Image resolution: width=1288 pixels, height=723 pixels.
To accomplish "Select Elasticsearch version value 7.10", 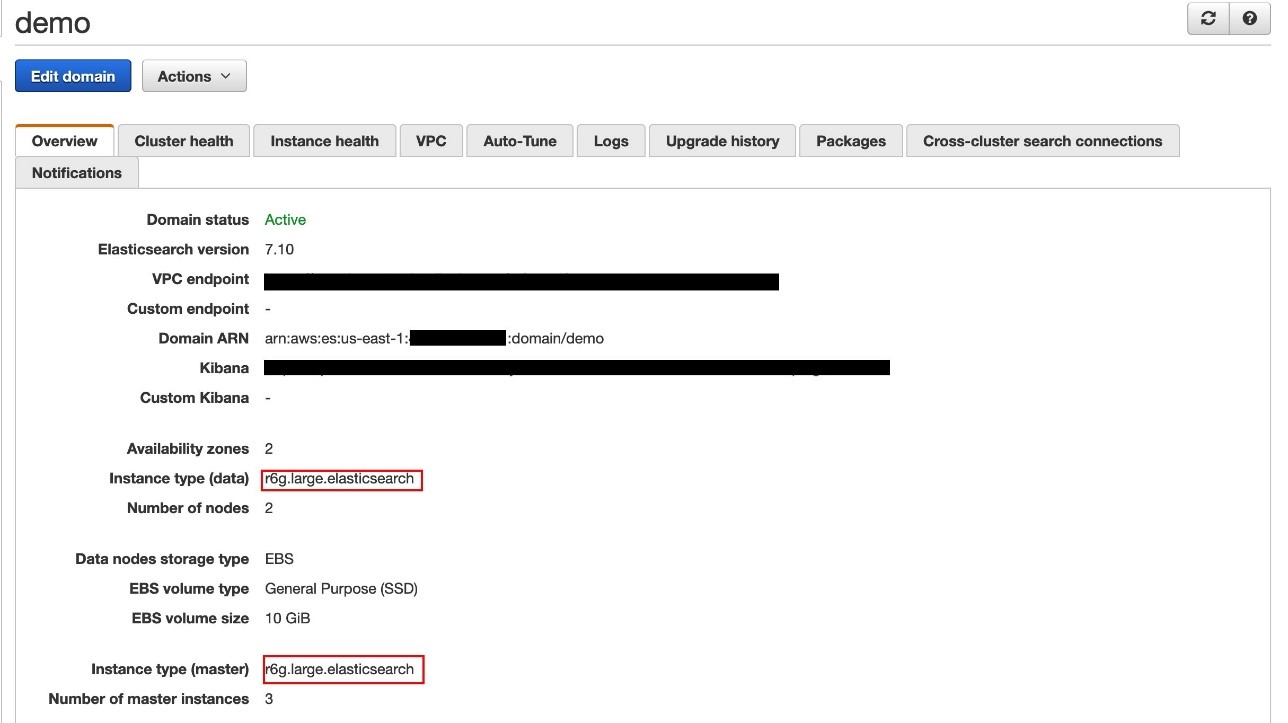I will 279,249.
